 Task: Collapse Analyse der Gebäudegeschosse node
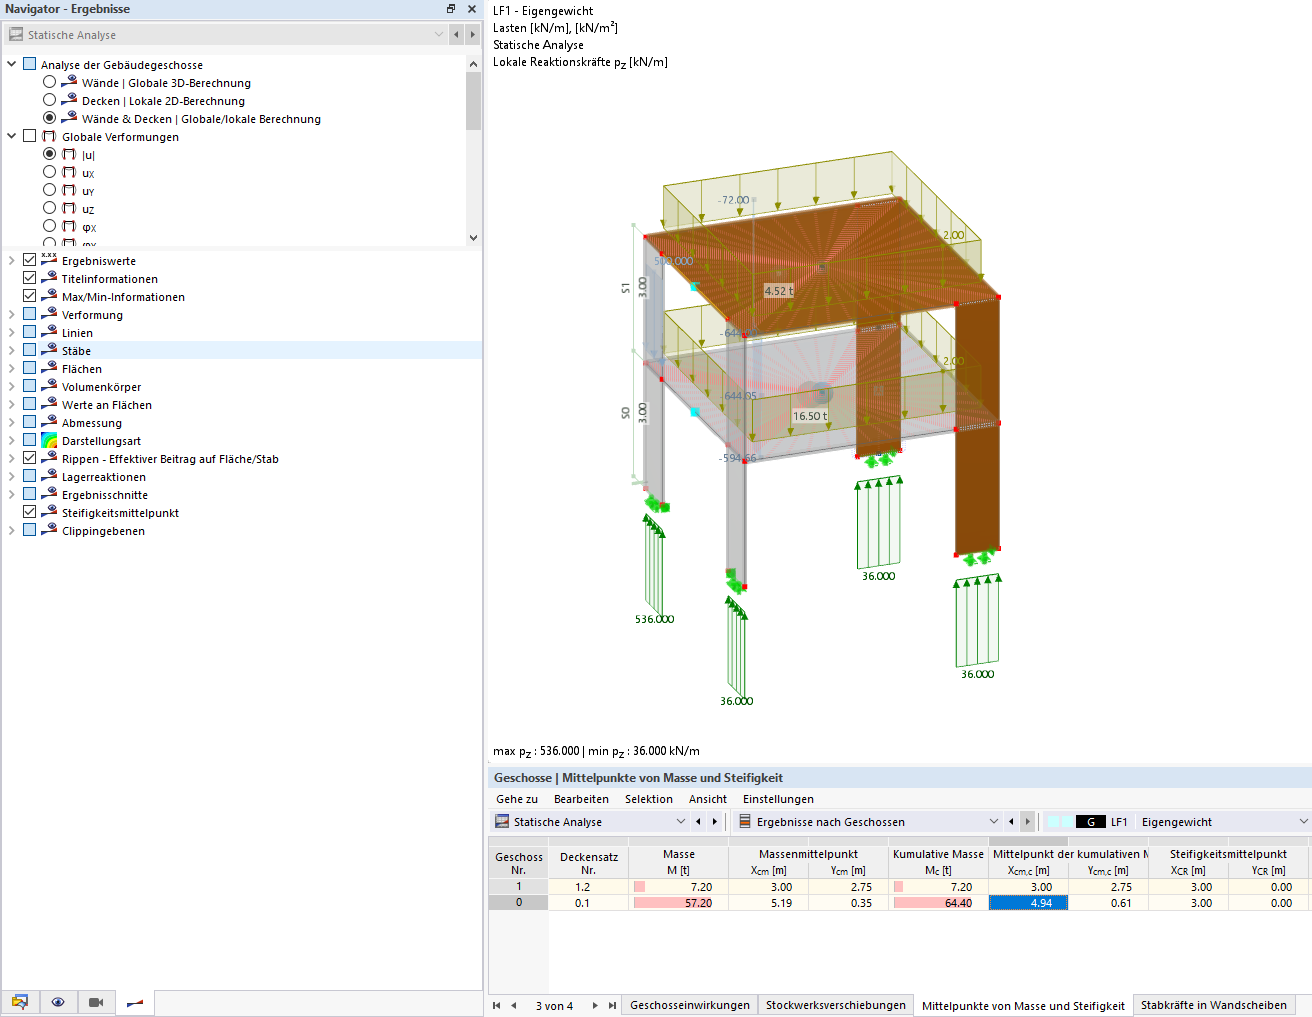pyautogui.click(x=12, y=64)
